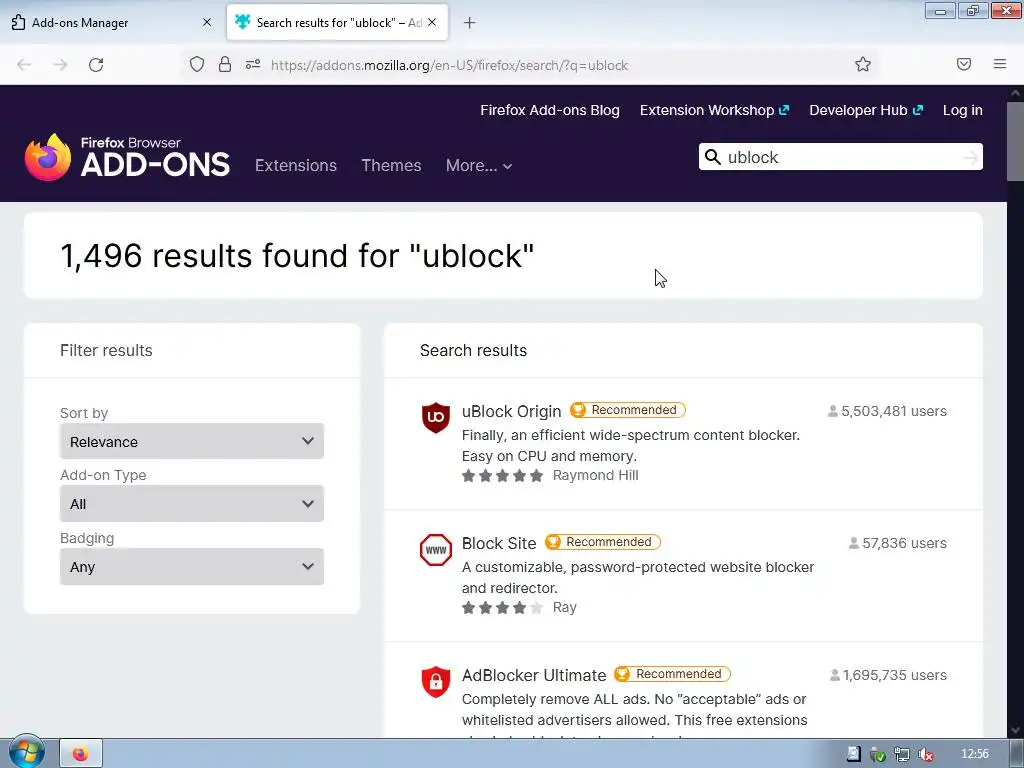Click the author name Raymond Hill
1024x768 pixels.
[596, 475]
